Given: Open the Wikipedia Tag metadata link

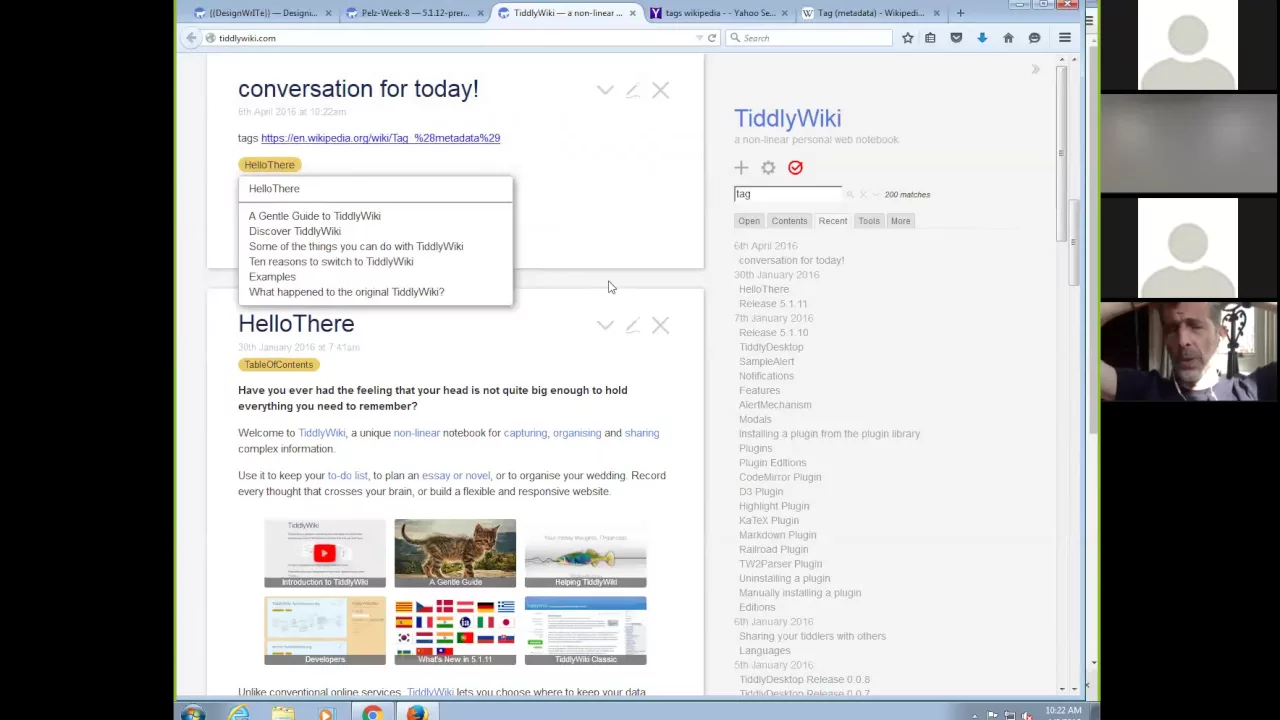Looking at the screenshot, I should pos(380,138).
